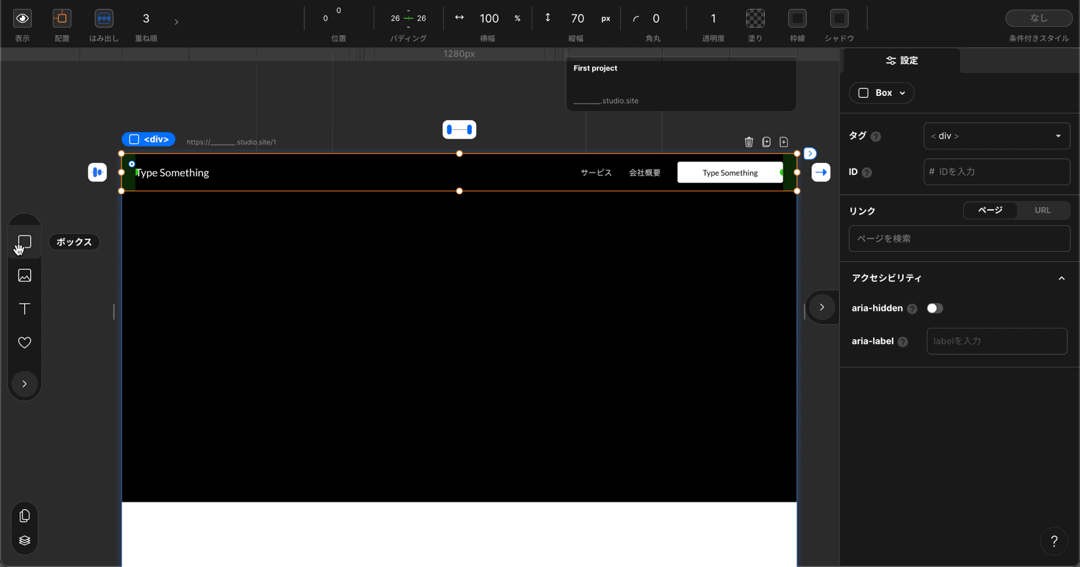Click the パディング padding control
The image size is (1080, 567).
pos(408,18)
